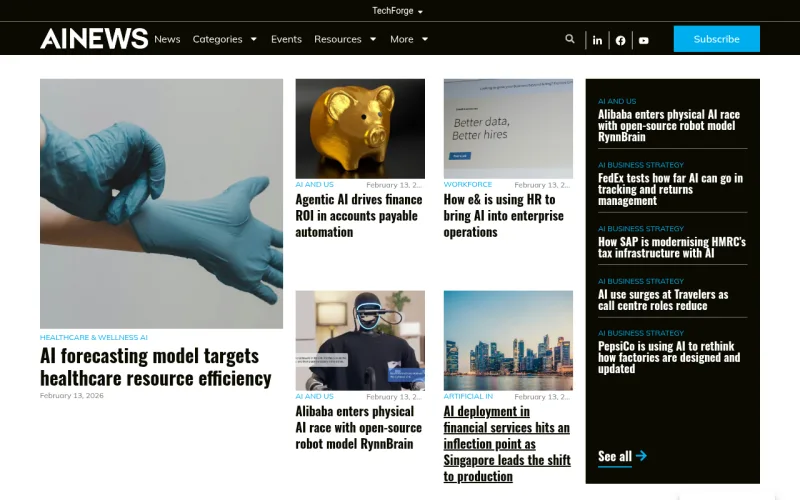Select the WORKFORCE category tag
The height and width of the screenshot is (500, 800).
(x=468, y=185)
